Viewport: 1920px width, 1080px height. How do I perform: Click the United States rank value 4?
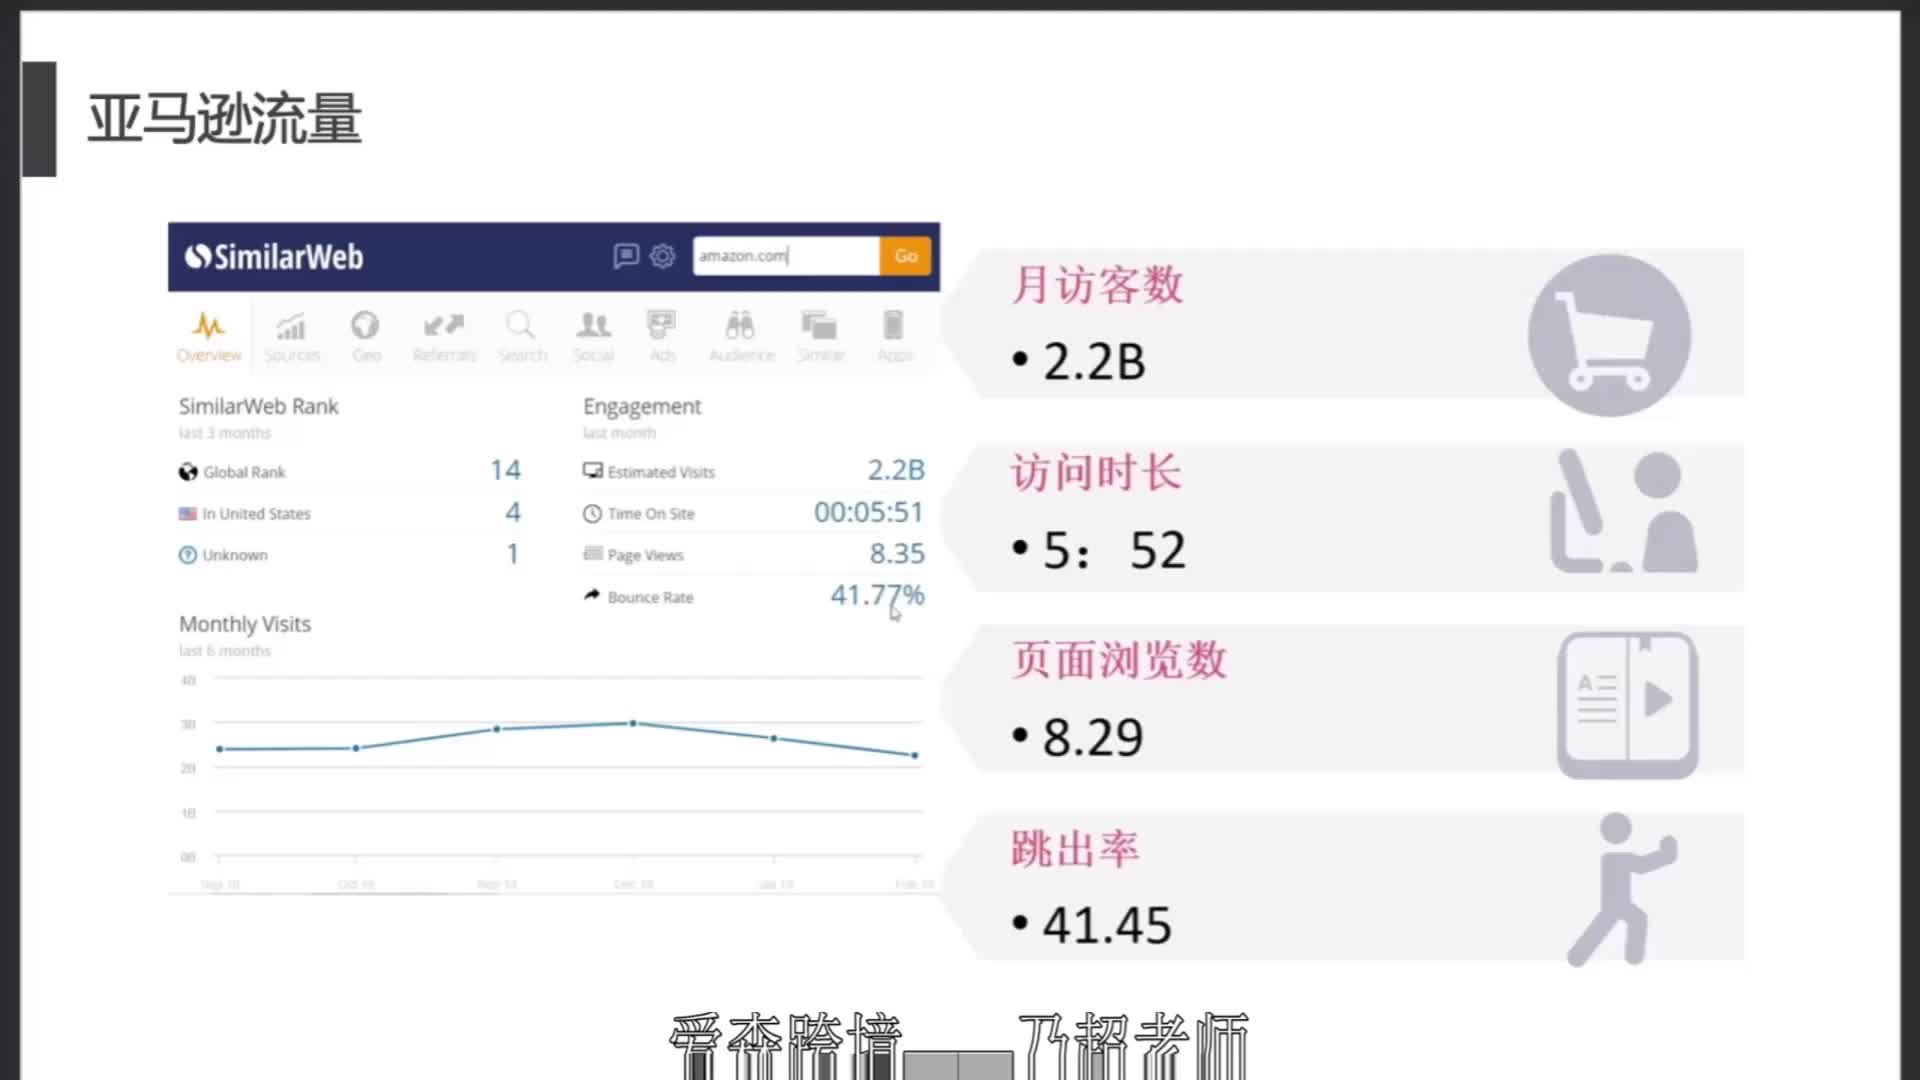point(513,512)
